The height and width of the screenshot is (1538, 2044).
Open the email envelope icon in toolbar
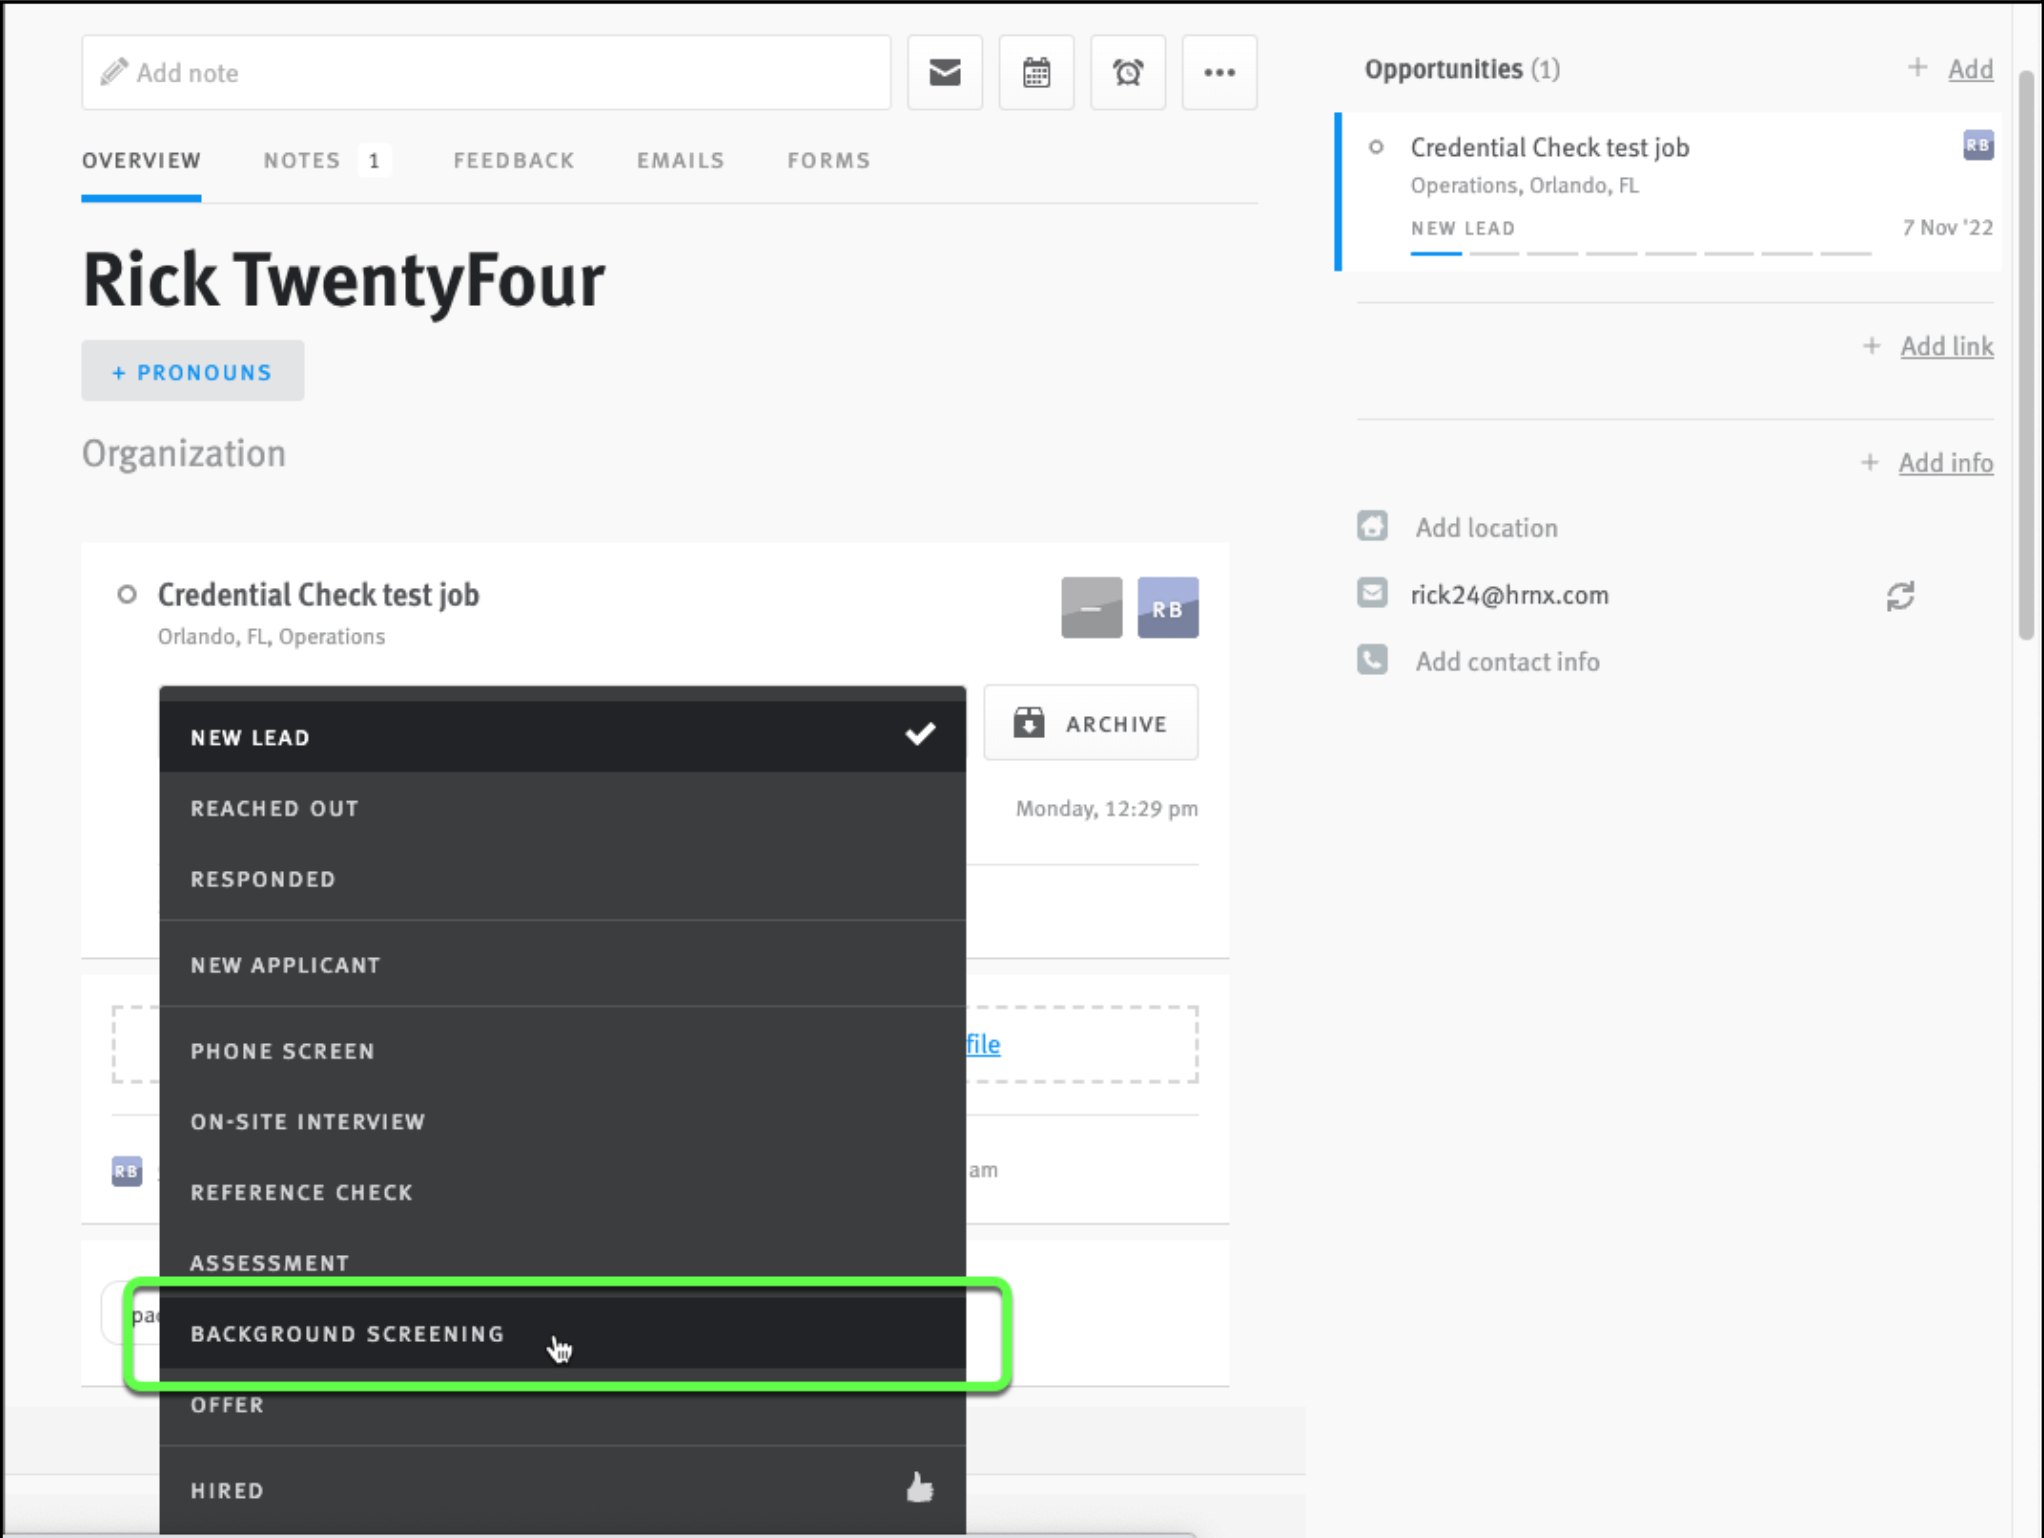point(944,72)
